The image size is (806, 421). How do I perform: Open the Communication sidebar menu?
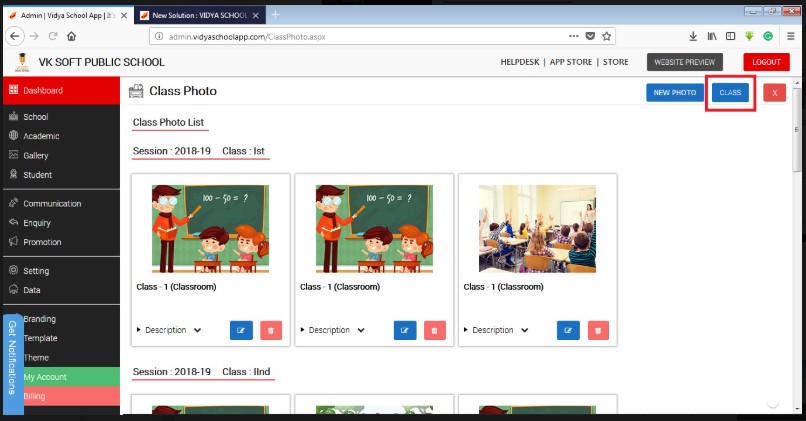tap(61, 204)
